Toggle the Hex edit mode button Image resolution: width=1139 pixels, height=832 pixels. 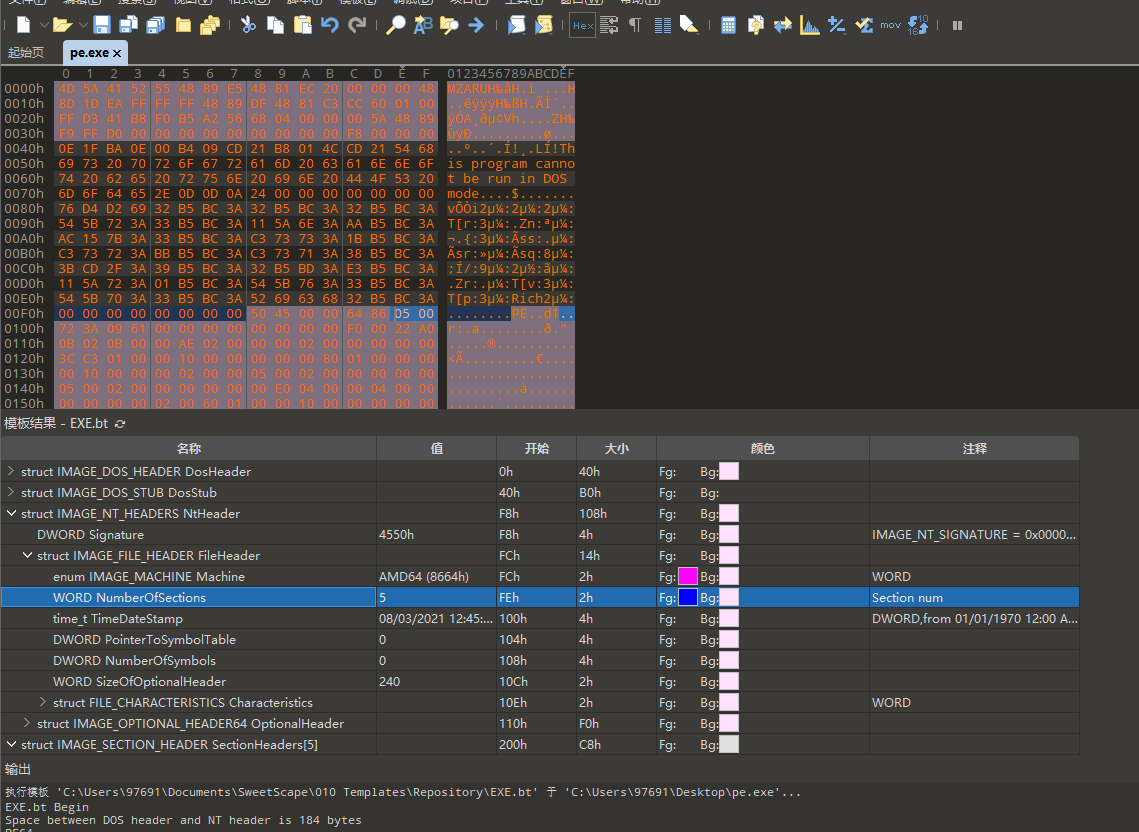(583, 25)
